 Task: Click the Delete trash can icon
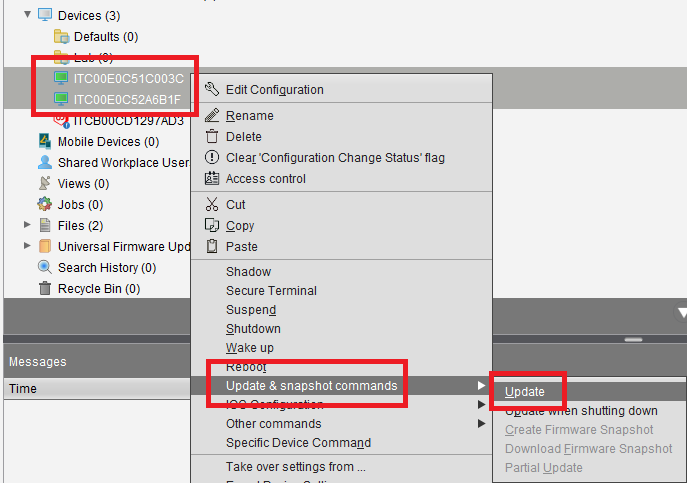pos(211,137)
